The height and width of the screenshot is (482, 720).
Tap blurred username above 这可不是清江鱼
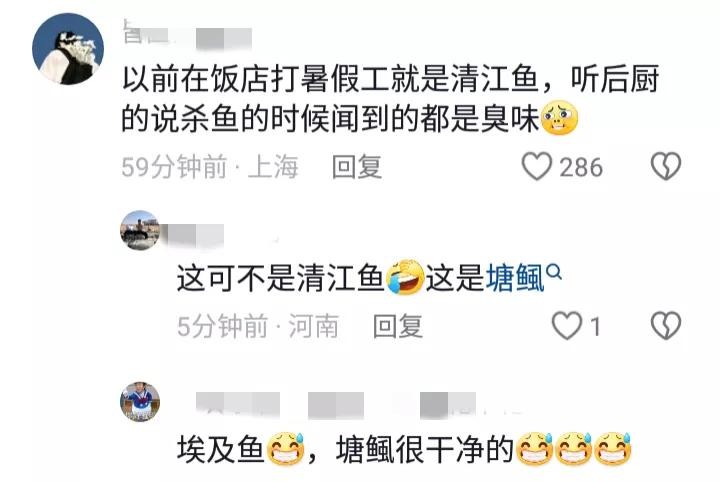195,235
